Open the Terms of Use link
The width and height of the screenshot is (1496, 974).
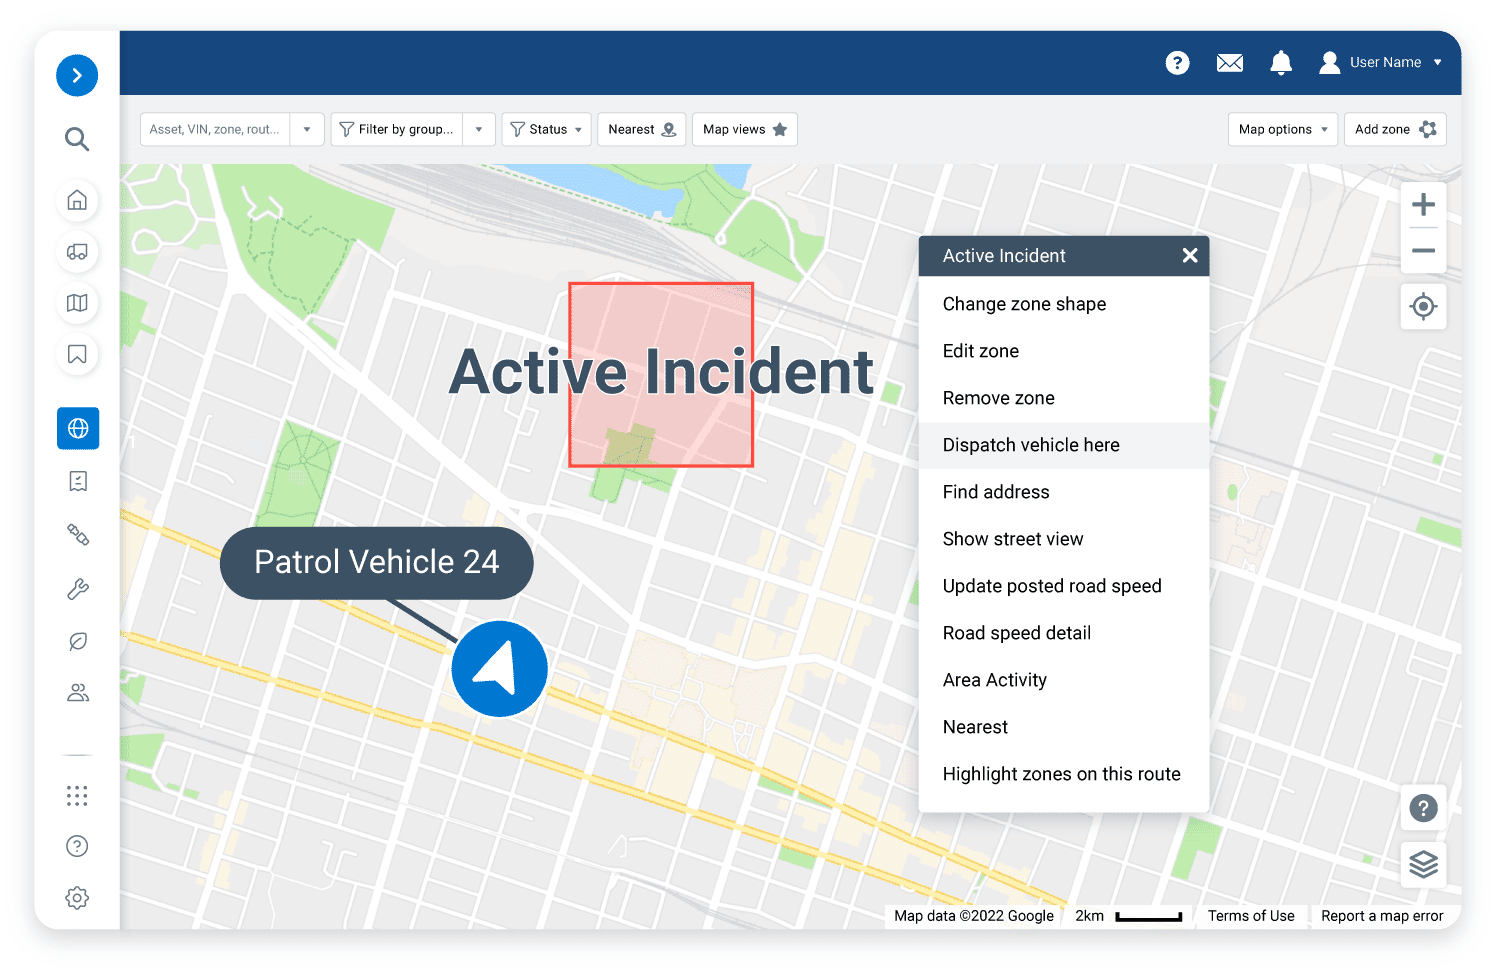coord(1251,916)
